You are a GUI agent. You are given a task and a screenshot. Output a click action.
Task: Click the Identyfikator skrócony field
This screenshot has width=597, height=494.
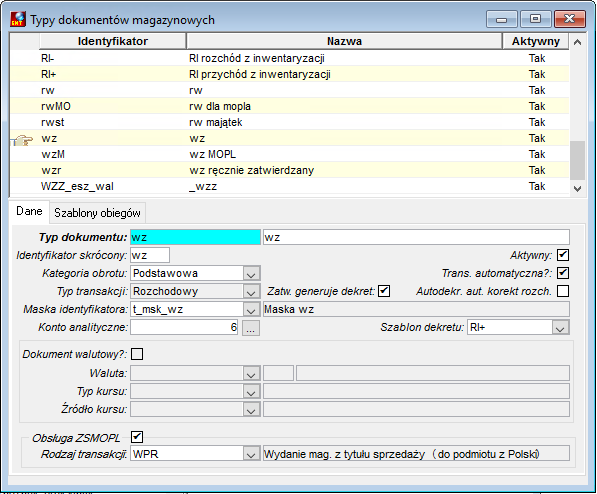150,255
